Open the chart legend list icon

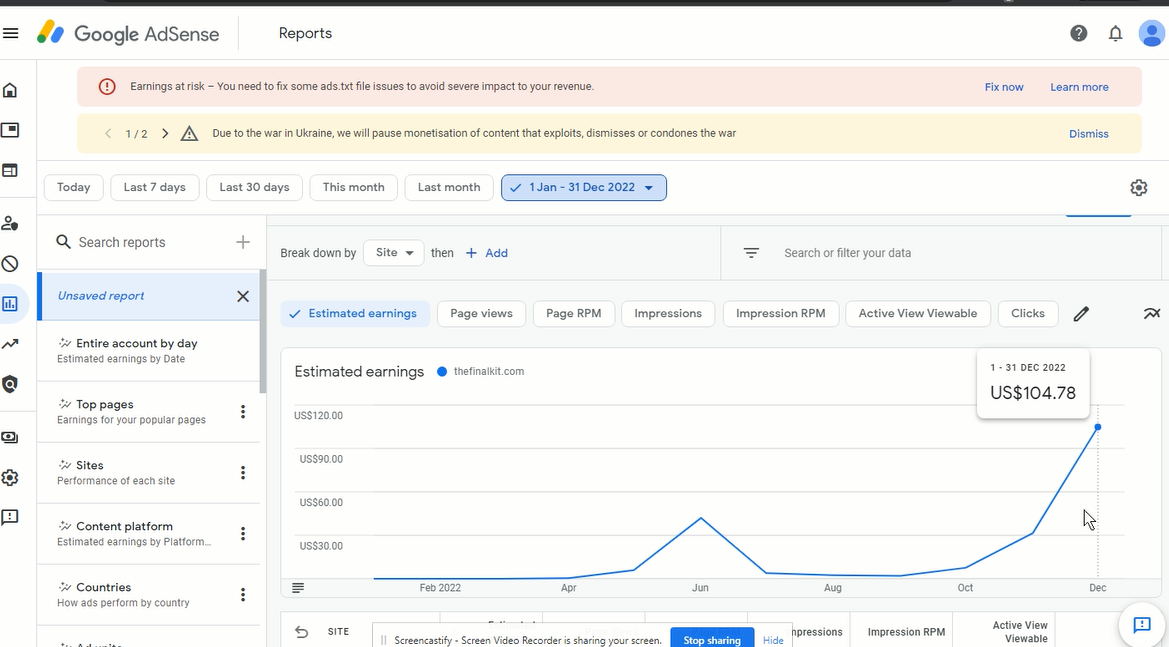(298, 588)
